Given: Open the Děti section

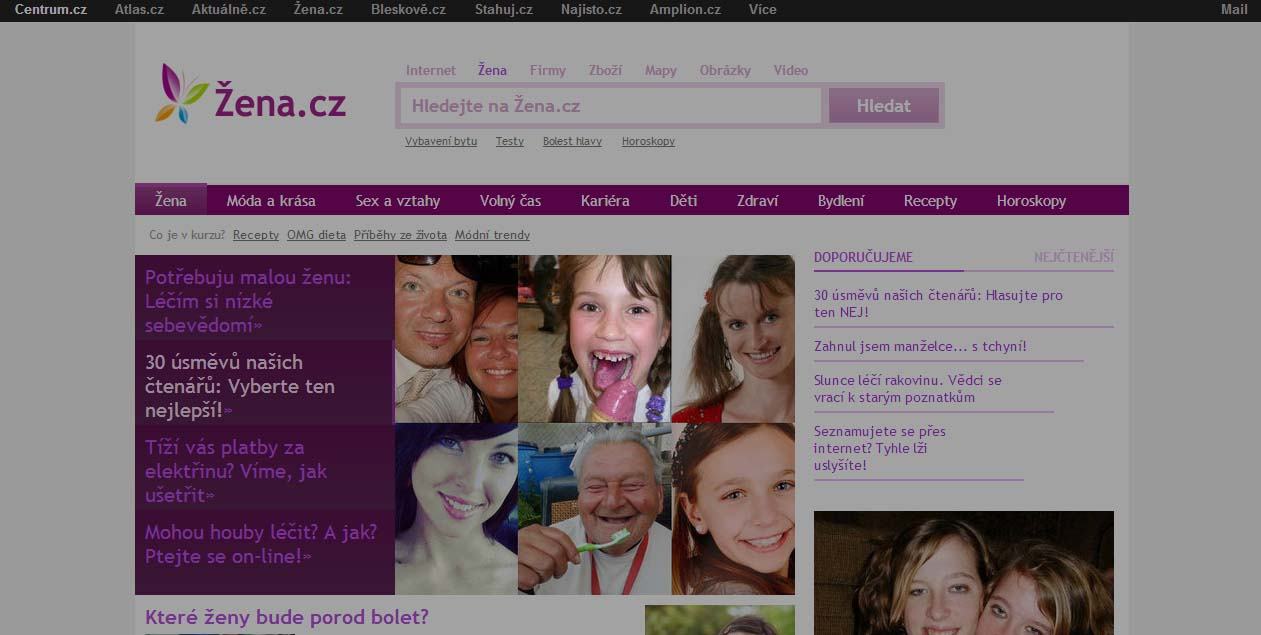Looking at the screenshot, I should point(683,201).
